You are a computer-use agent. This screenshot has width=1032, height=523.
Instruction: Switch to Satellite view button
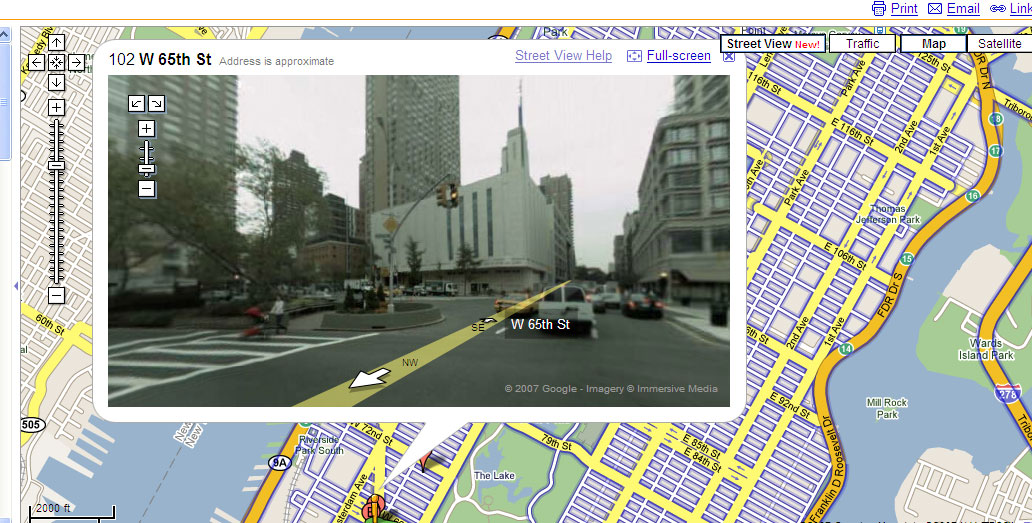[x=999, y=43]
